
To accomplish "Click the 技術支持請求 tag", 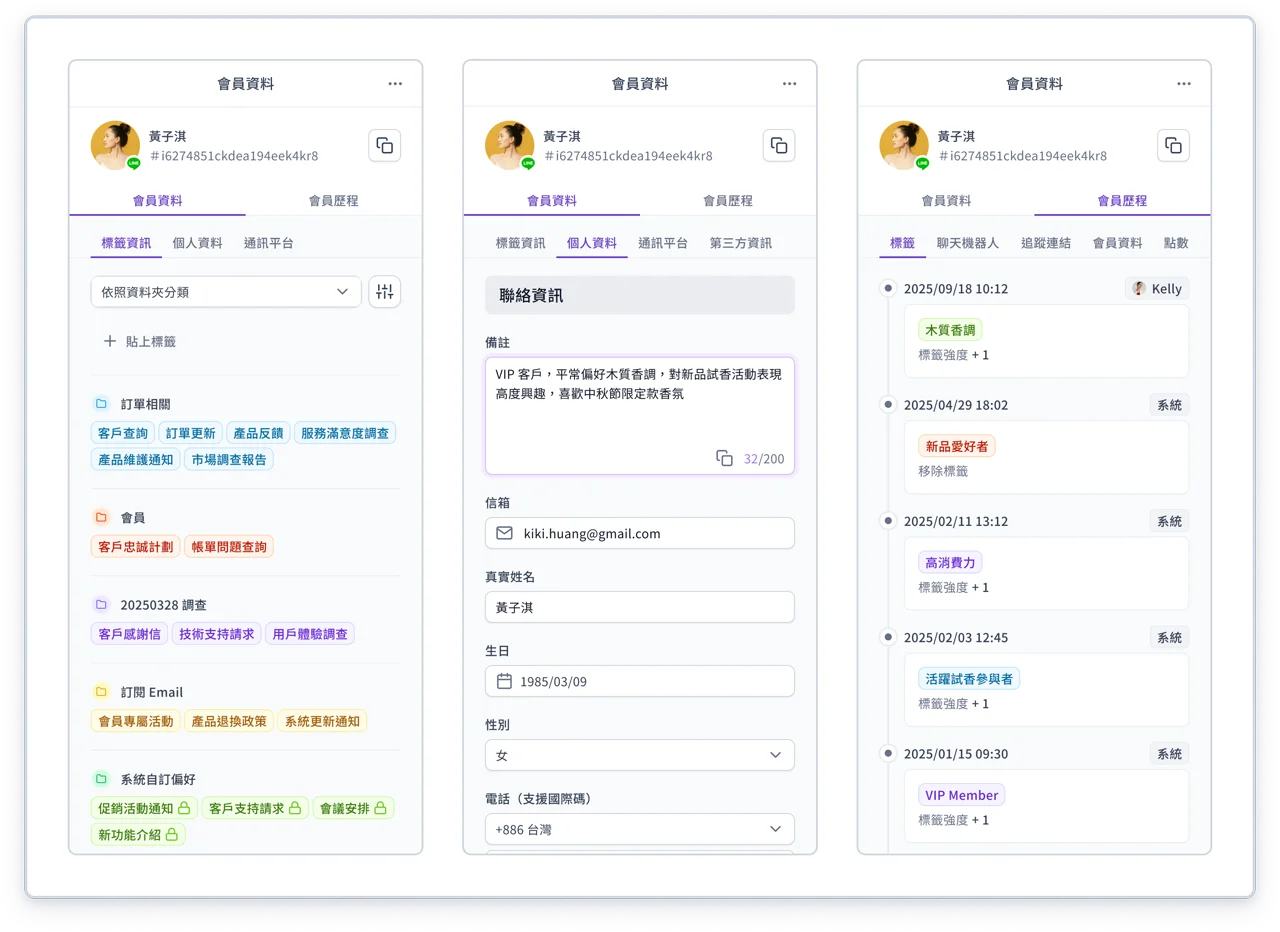I will (217, 633).
